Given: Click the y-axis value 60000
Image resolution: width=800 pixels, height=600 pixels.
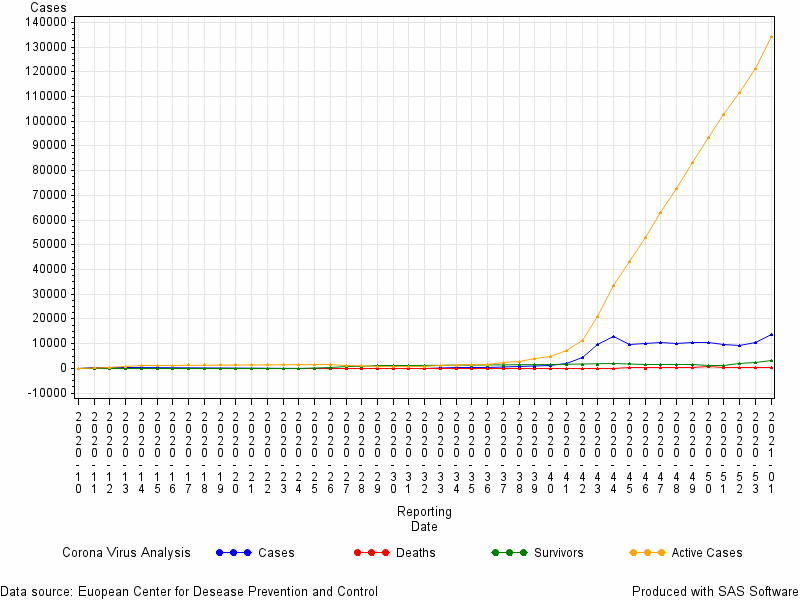Looking at the screenshot, I should coord(48,220).
